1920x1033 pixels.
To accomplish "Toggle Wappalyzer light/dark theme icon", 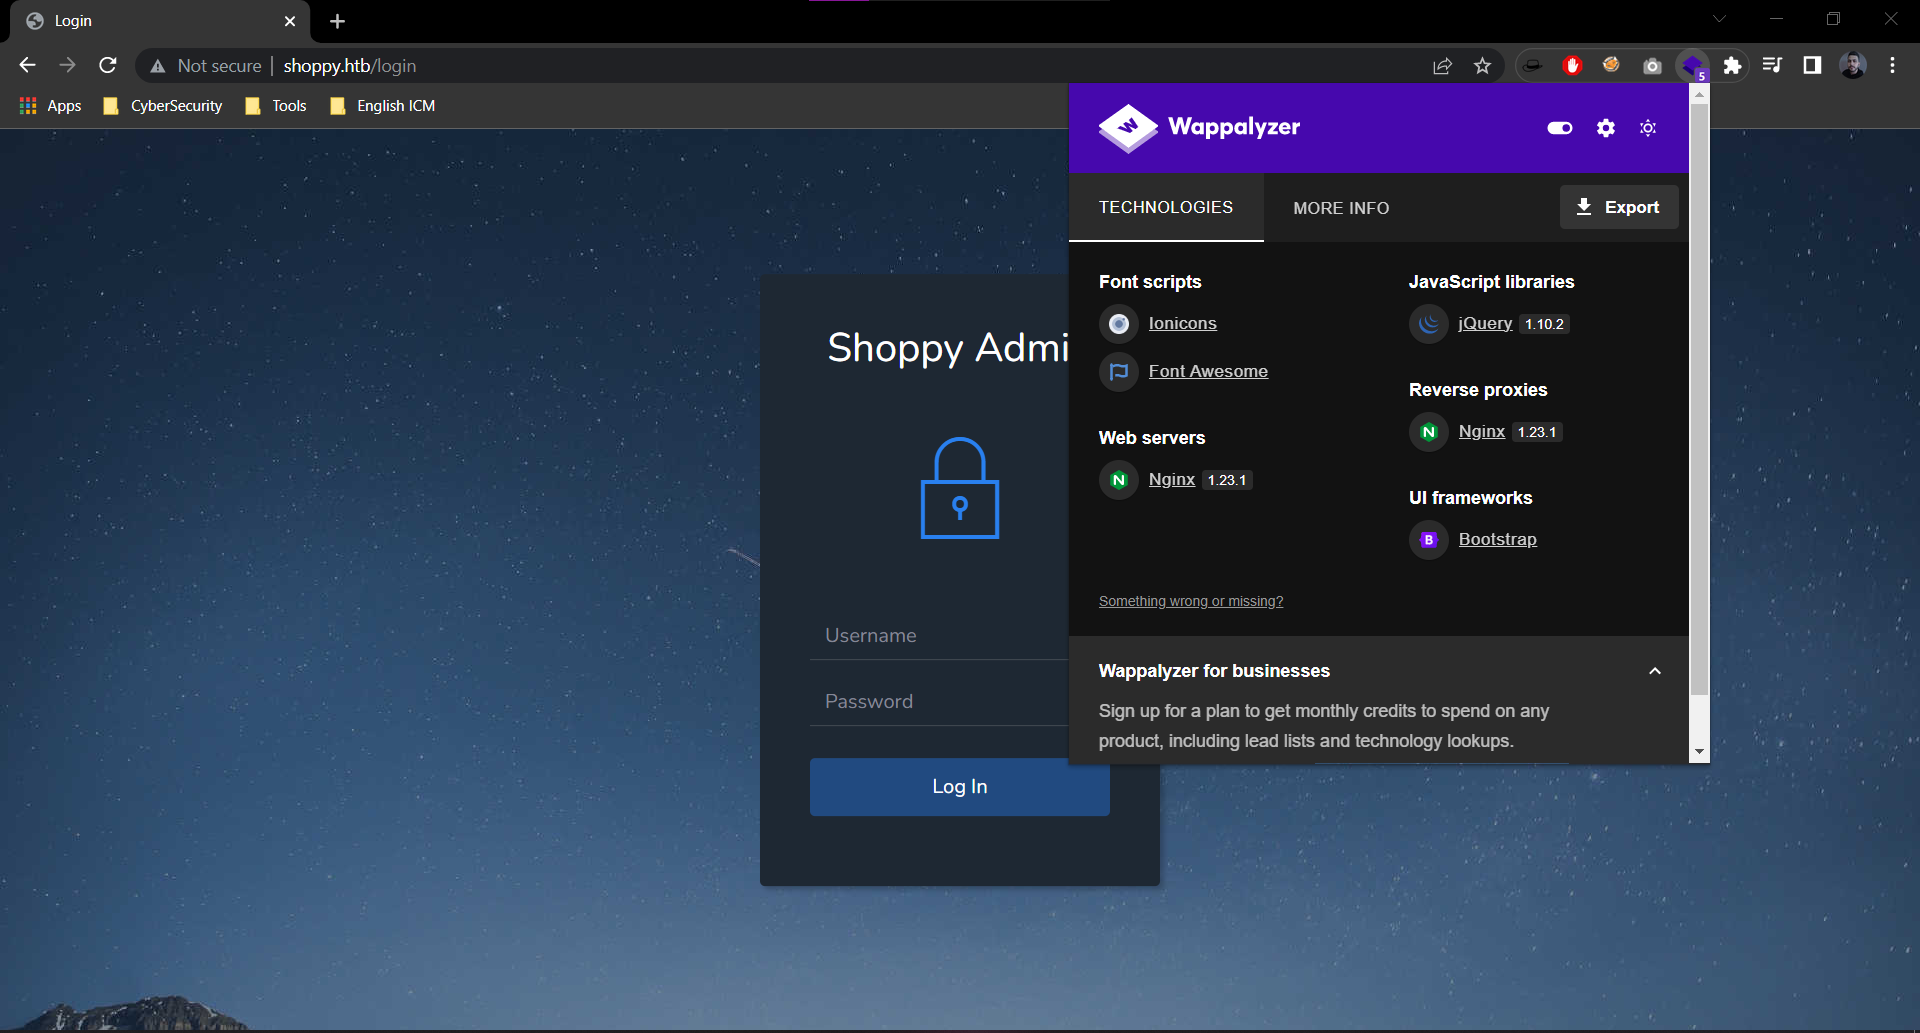I will coord(1648,128).
